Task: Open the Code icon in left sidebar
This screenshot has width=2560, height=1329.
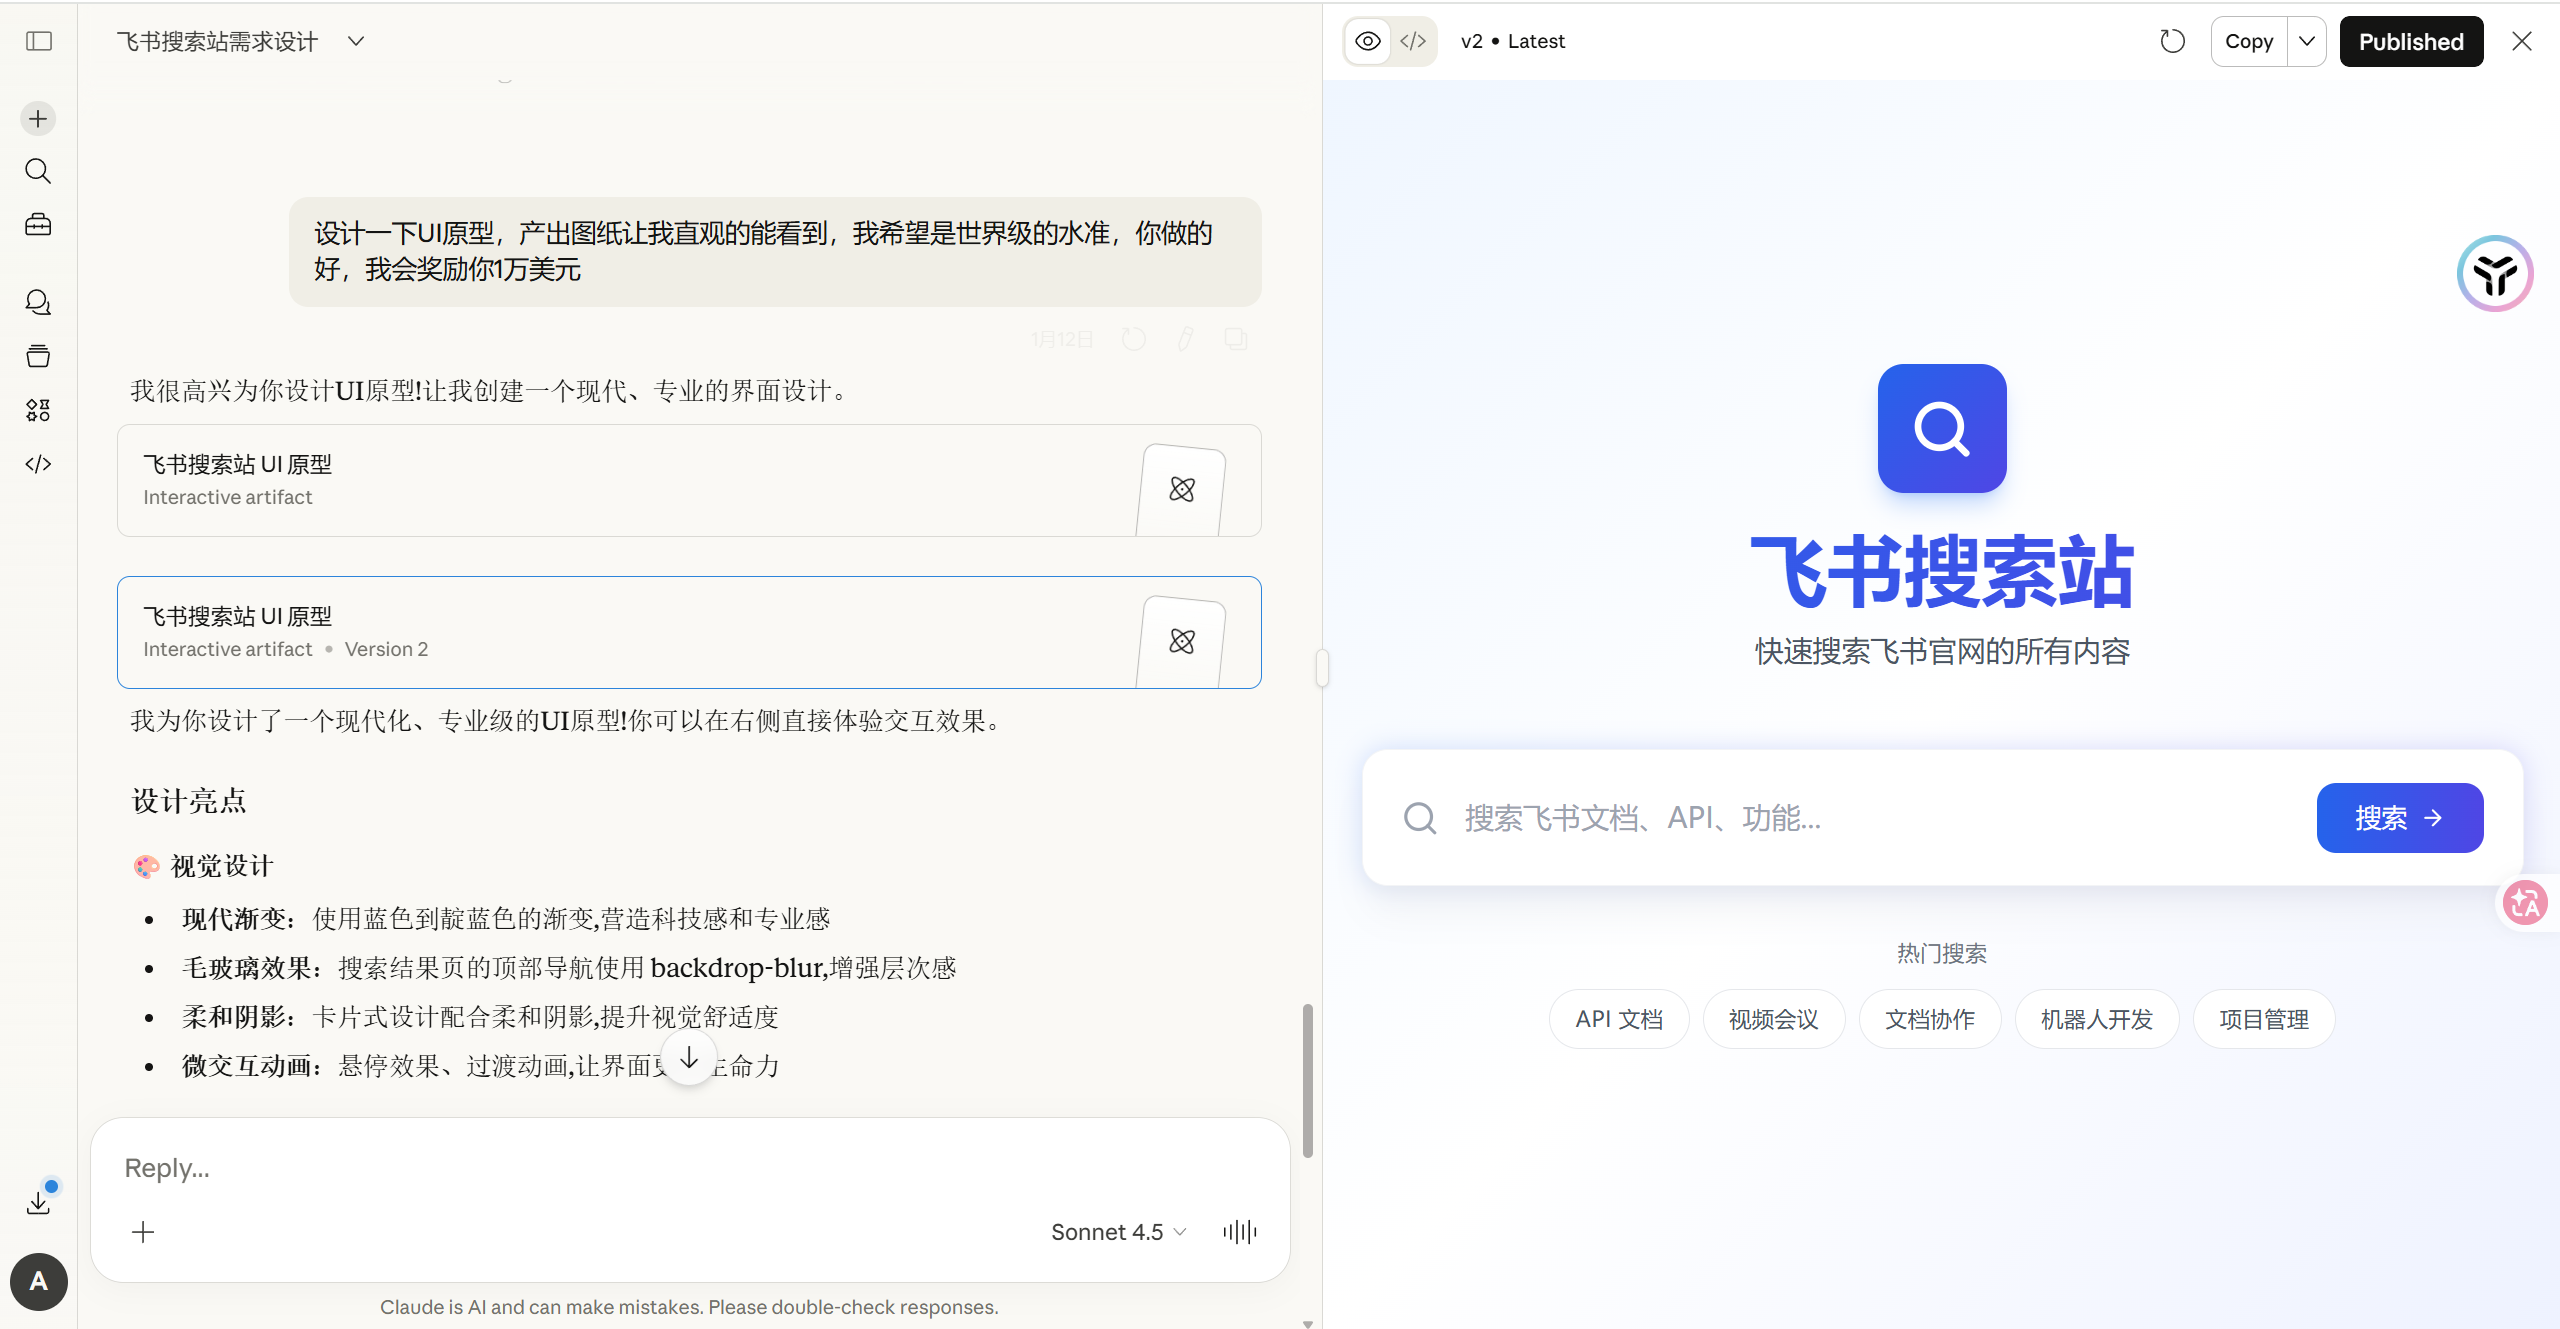Action: point(38,464)
